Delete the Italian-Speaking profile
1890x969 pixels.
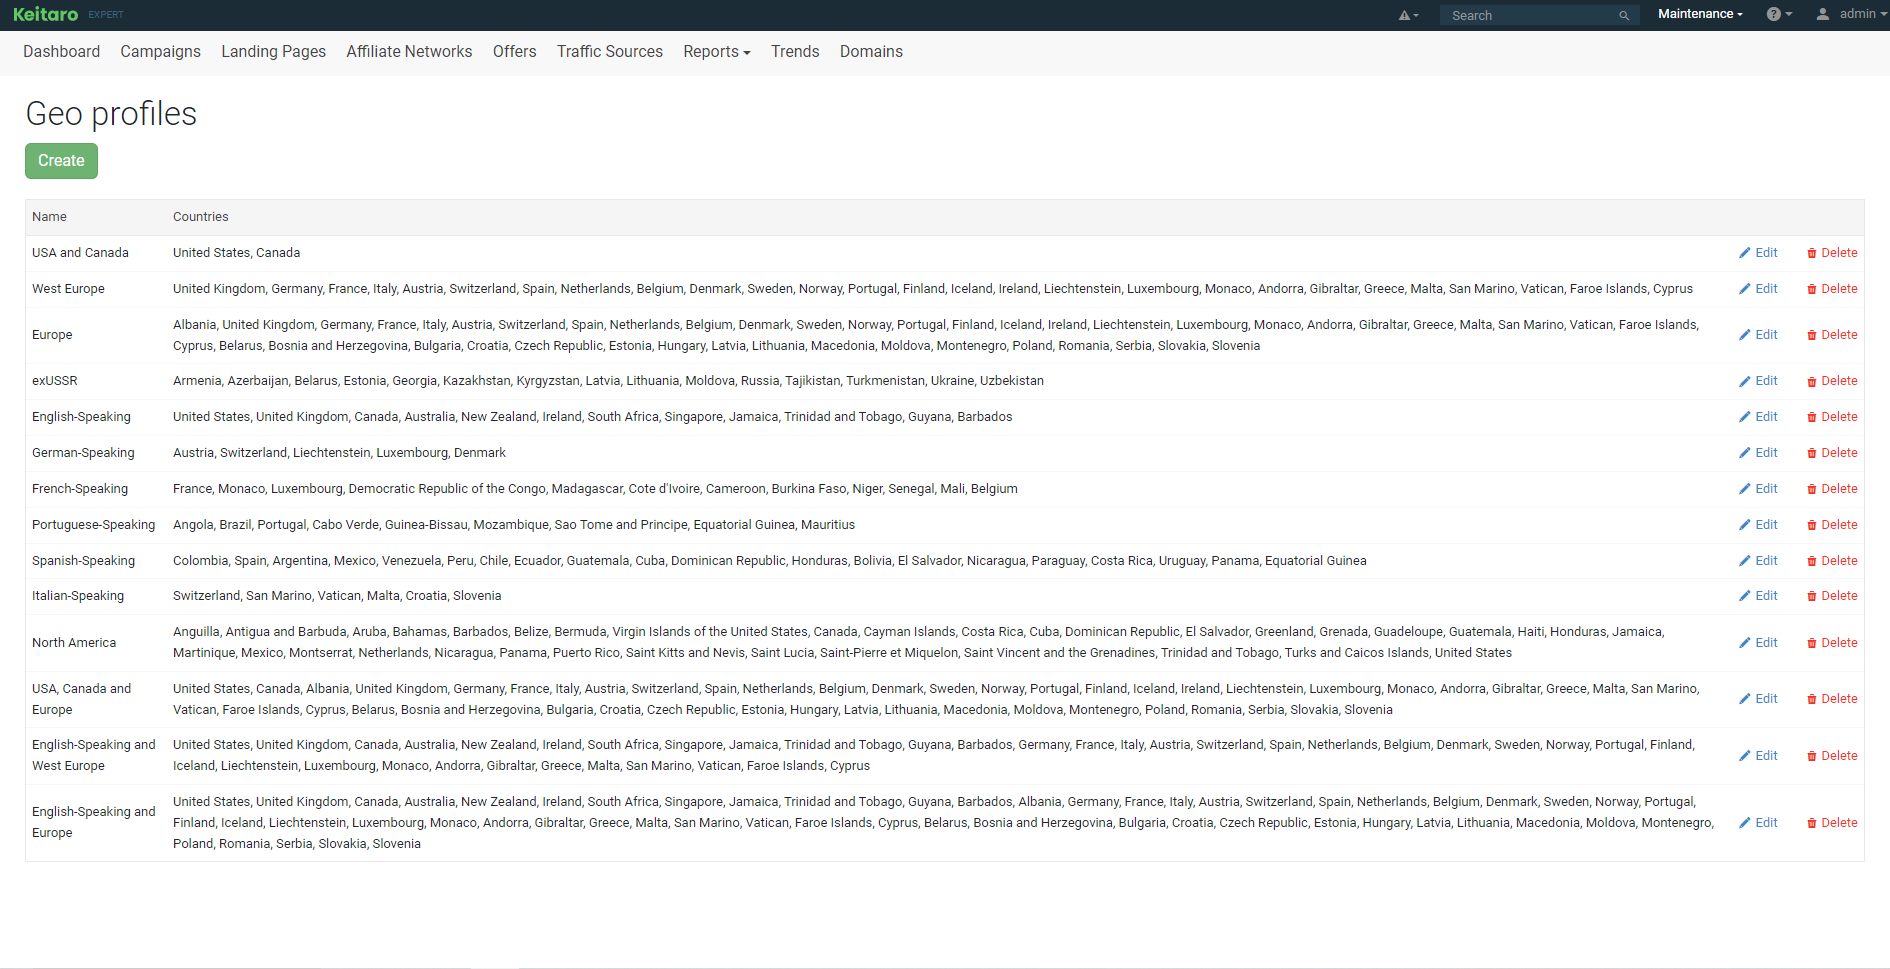1832,596
